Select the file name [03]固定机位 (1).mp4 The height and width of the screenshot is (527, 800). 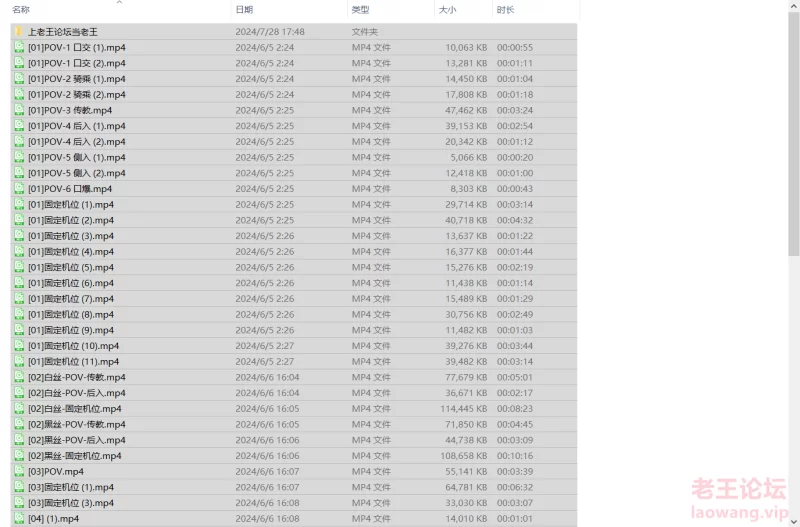click(x=71, y=487)
